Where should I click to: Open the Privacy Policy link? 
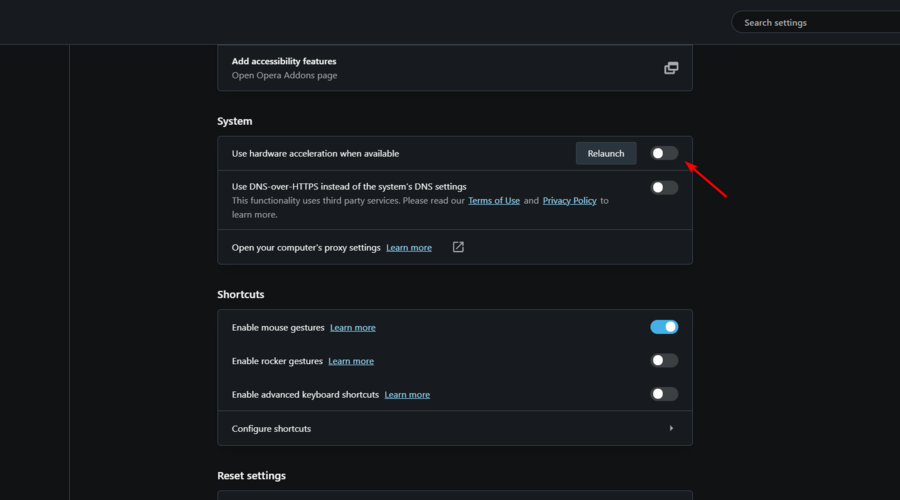[x=569, y=200]
